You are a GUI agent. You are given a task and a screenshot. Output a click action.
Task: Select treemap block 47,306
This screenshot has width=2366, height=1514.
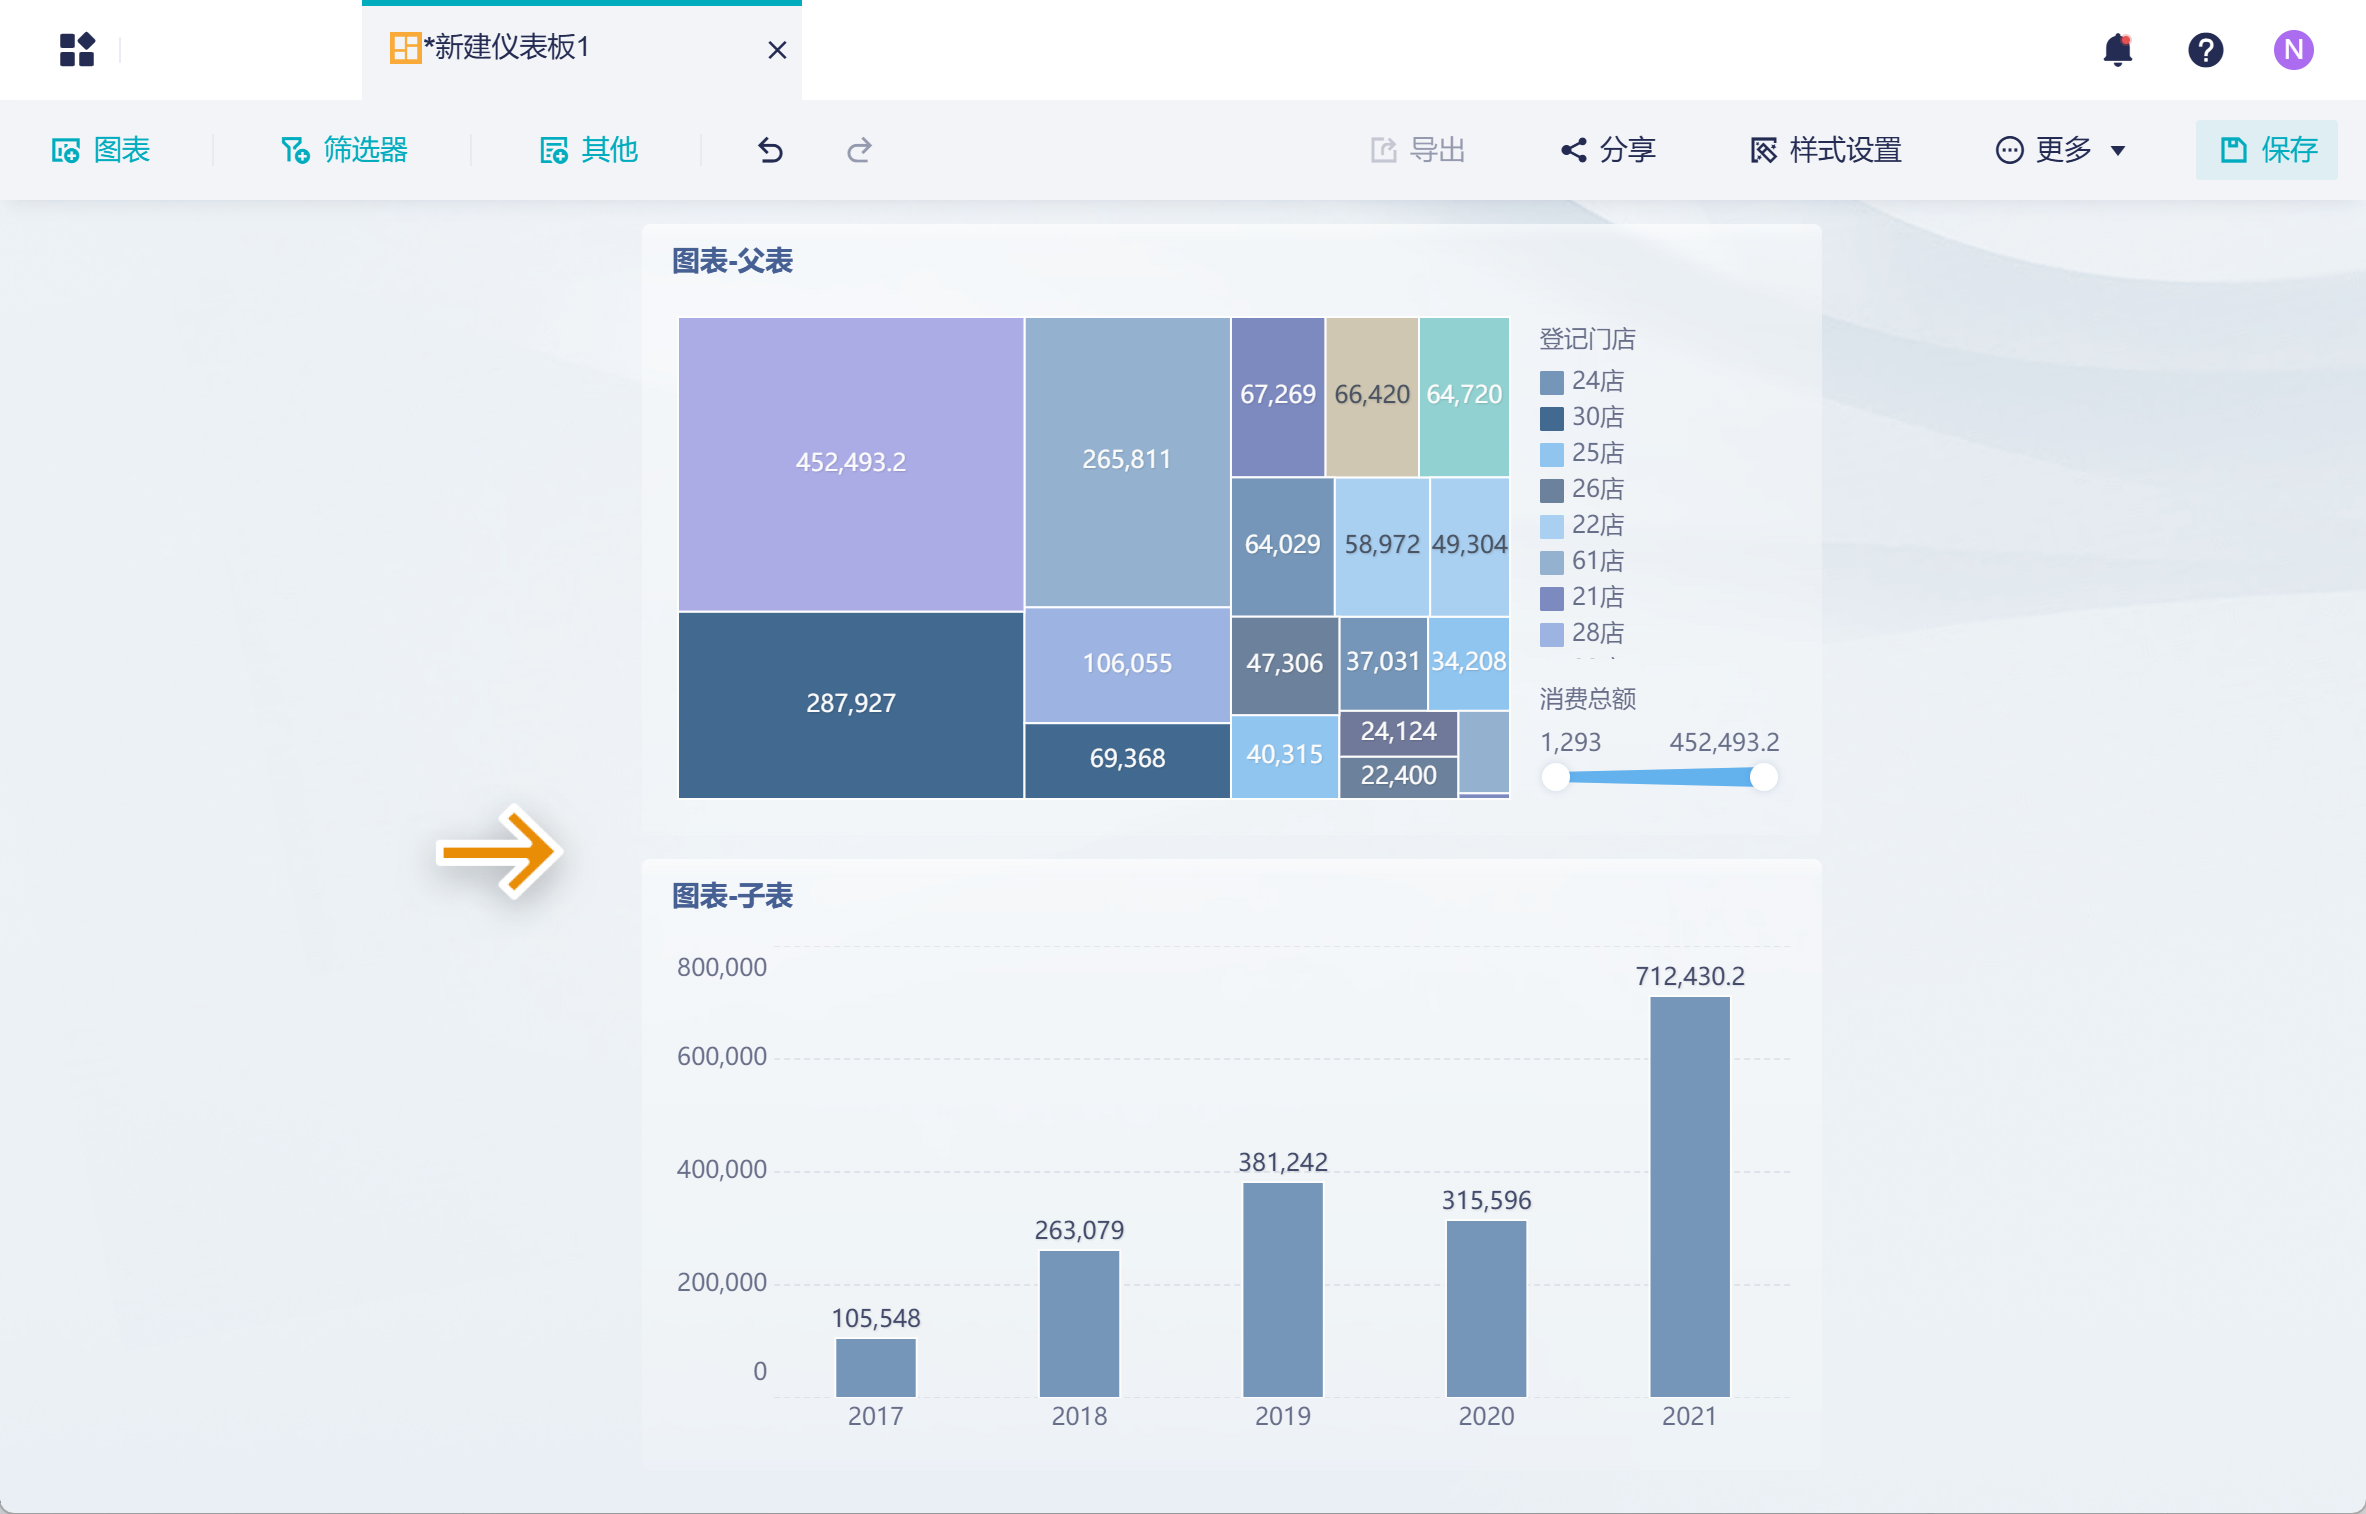pos(1284,665)
